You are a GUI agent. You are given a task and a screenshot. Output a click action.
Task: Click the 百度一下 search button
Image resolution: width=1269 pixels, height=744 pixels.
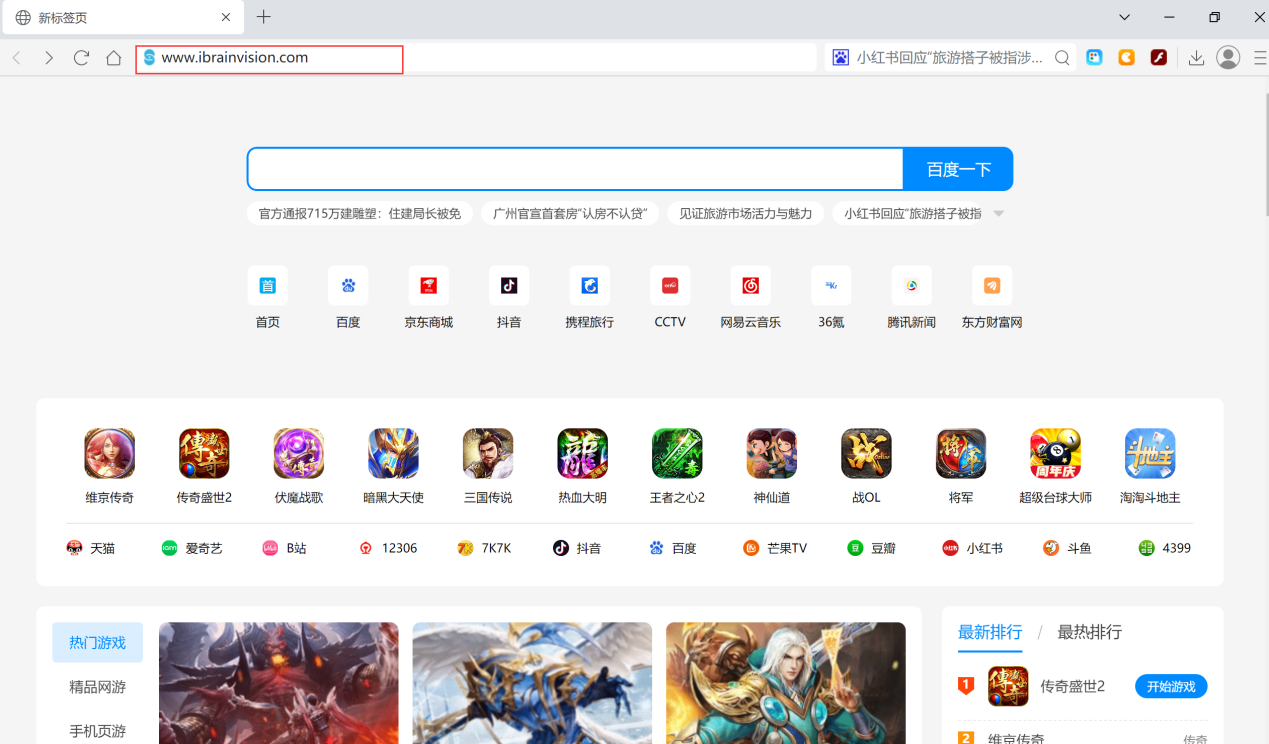[958, 169]
